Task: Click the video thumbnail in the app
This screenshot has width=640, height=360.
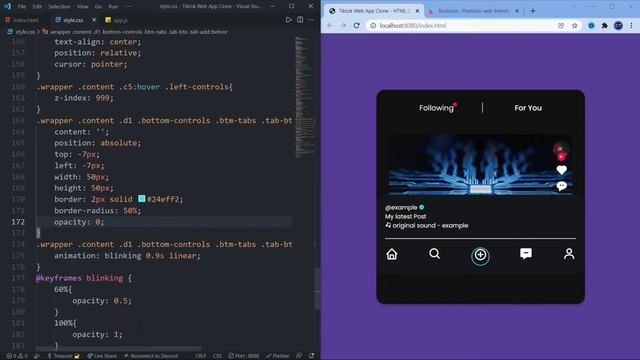Action: pos(480,165)
